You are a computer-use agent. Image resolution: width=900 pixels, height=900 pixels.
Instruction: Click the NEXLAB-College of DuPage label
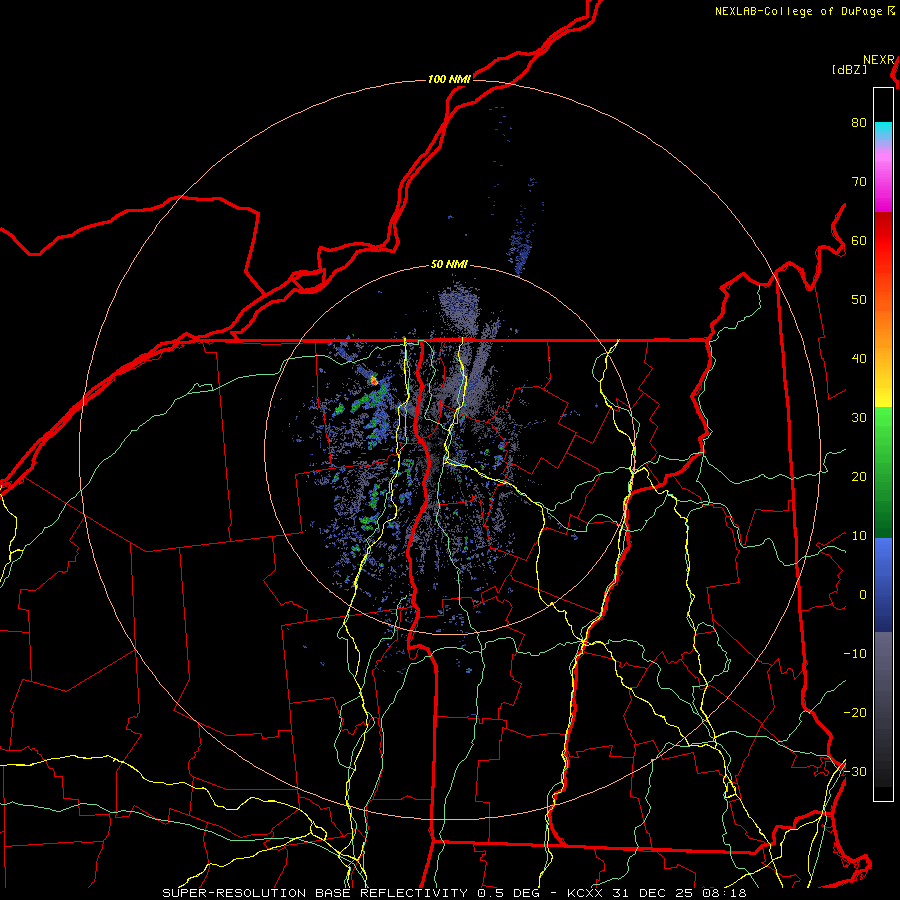click(x=800, y=11)
